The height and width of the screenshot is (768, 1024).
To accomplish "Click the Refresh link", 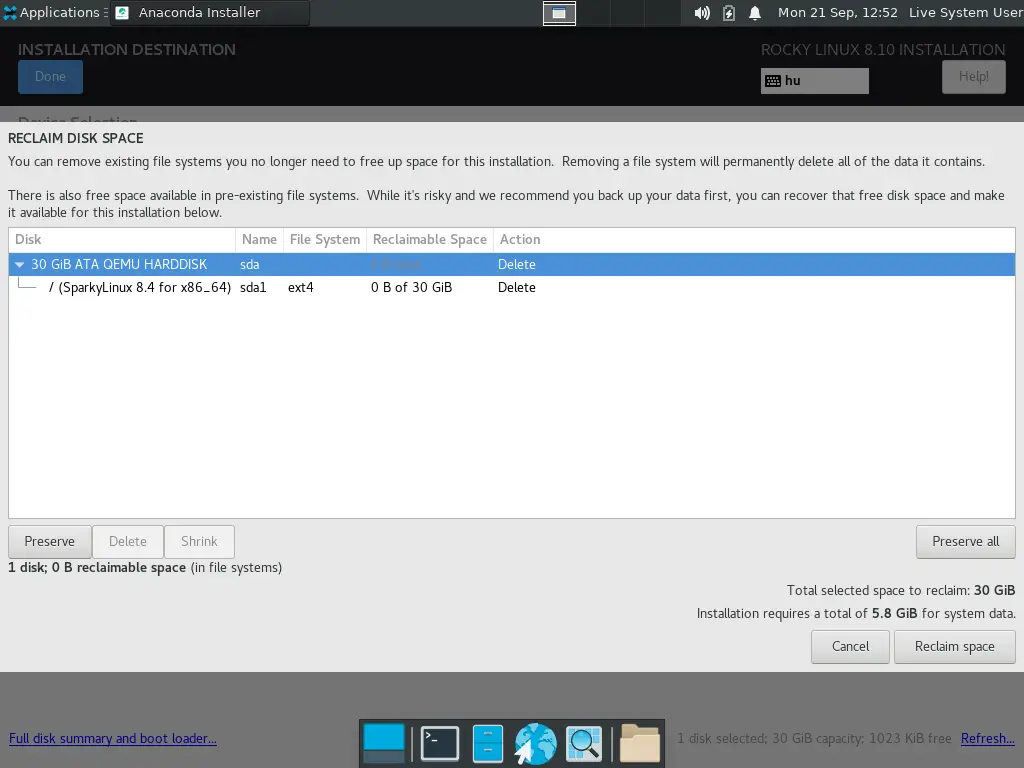I will pyautogui.click(x=987, y=739).
